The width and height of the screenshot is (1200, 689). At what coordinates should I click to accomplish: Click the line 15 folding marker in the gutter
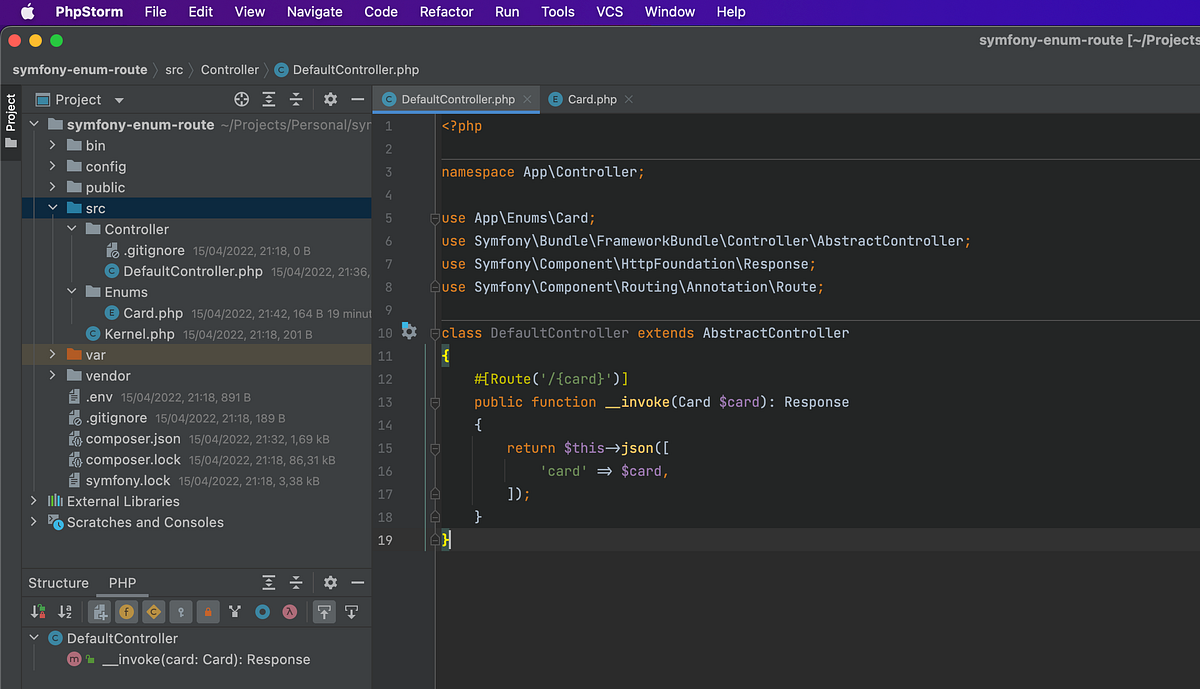tap(434, 449)
